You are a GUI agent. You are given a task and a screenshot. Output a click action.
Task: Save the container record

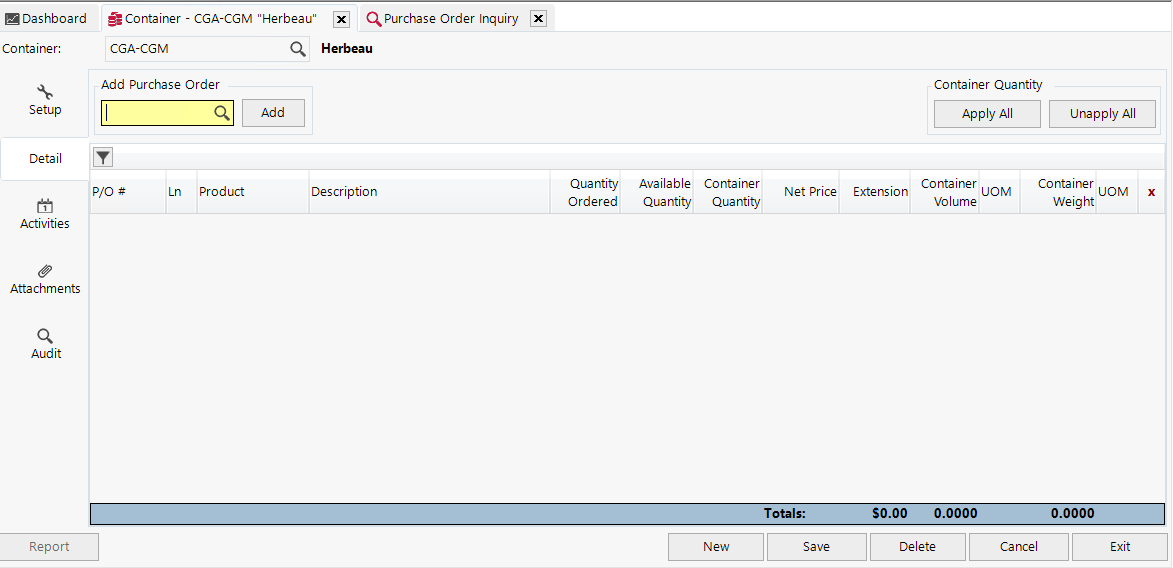point(816,547)
